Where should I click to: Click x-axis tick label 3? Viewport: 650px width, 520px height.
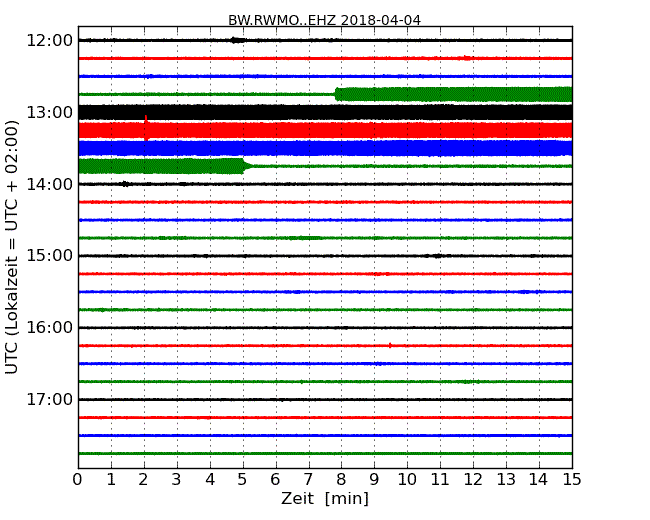177,480
